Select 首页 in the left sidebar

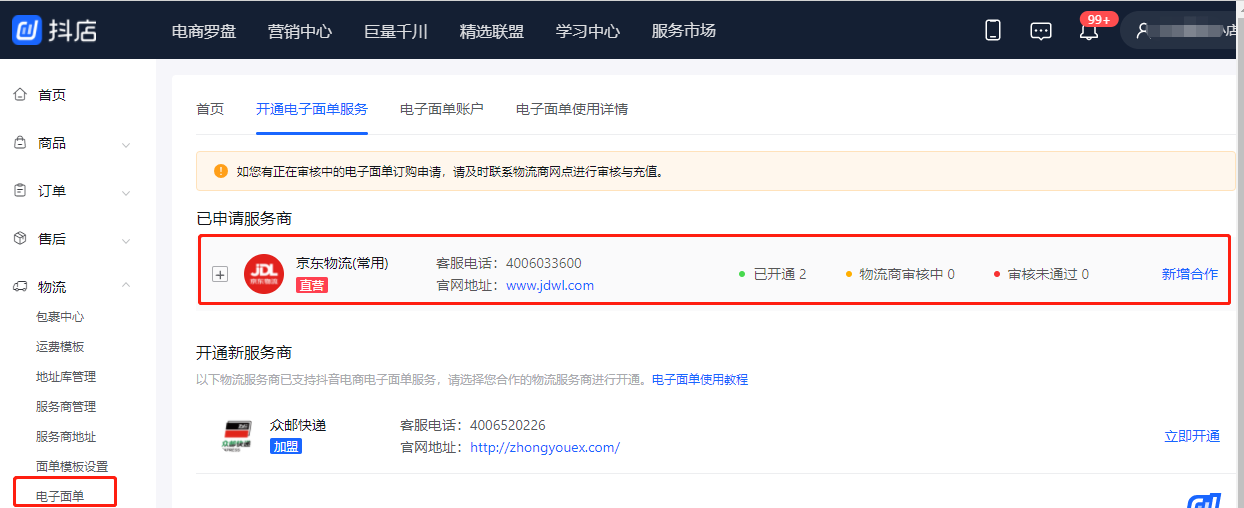[52, 95]
